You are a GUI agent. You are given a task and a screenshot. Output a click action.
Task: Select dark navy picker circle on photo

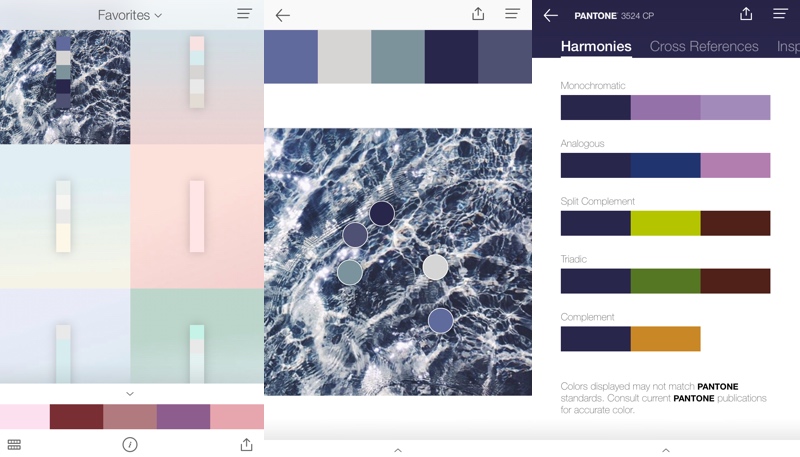tap(382, 213)
